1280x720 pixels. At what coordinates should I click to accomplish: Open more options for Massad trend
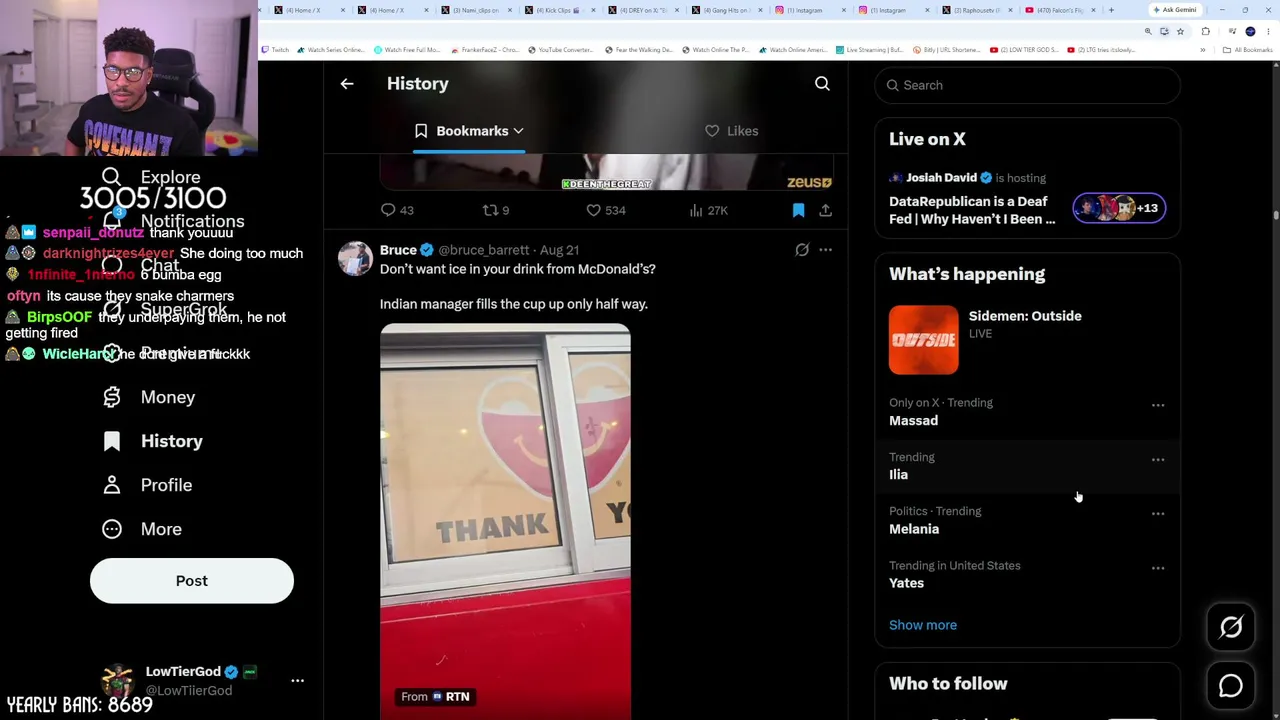tap(1158, 405)
